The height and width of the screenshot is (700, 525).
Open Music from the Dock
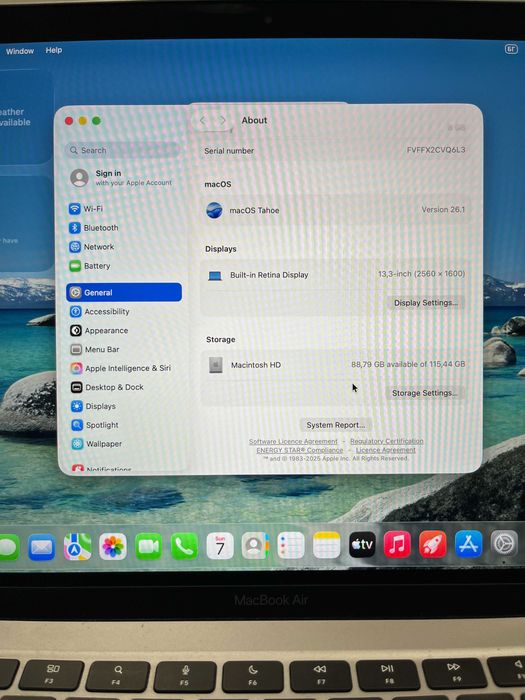point(397,545)
